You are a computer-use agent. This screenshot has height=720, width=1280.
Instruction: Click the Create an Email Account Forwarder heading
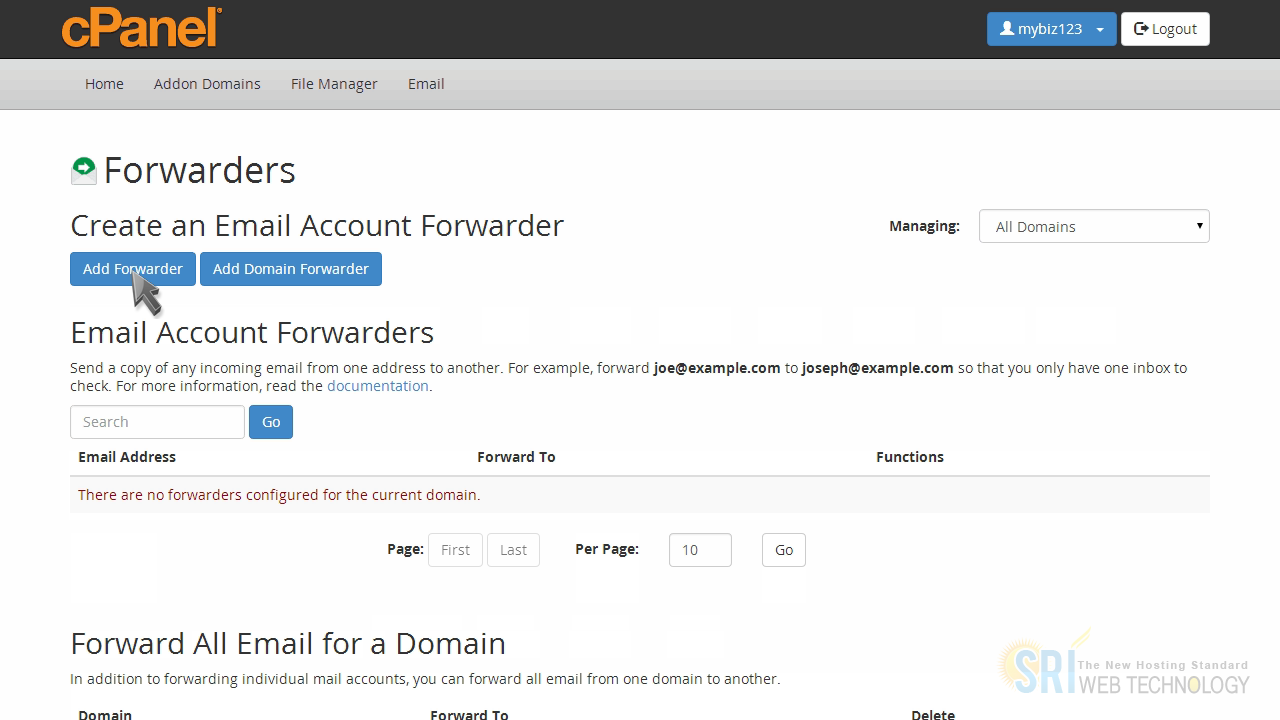pyautogui.click(x=317, y=225)
